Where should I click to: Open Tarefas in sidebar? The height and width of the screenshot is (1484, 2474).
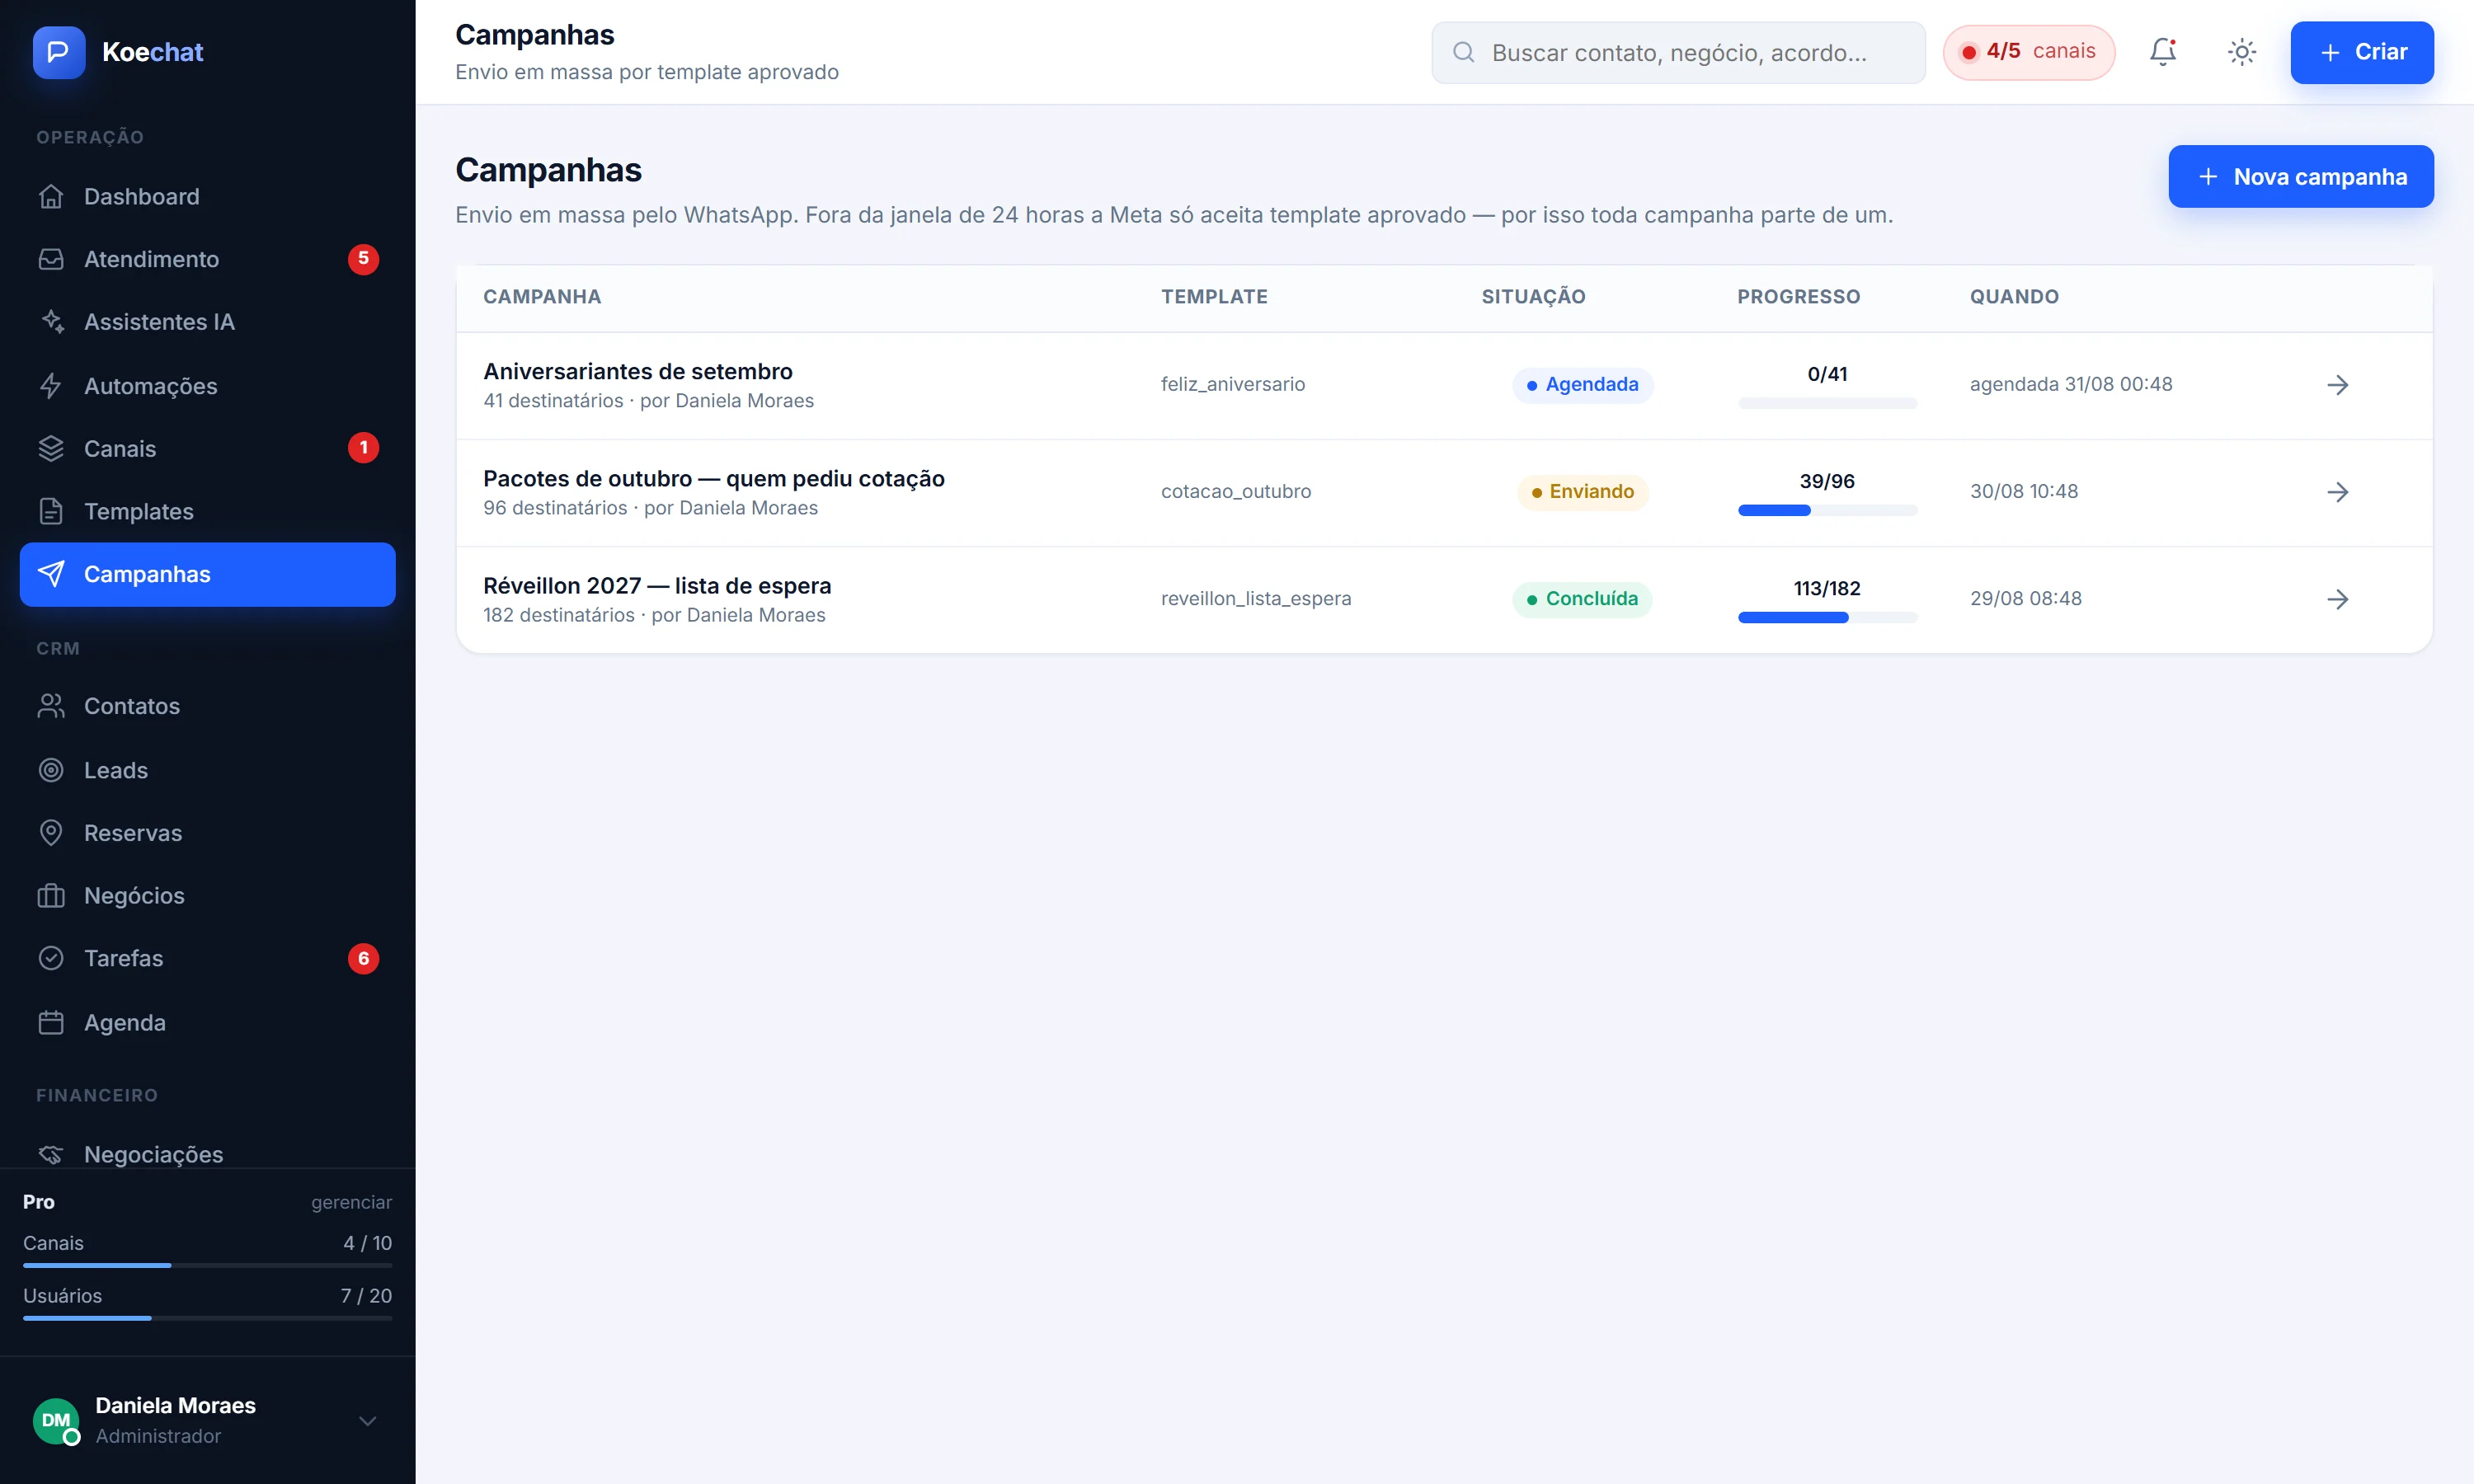(x=208, y=958)
